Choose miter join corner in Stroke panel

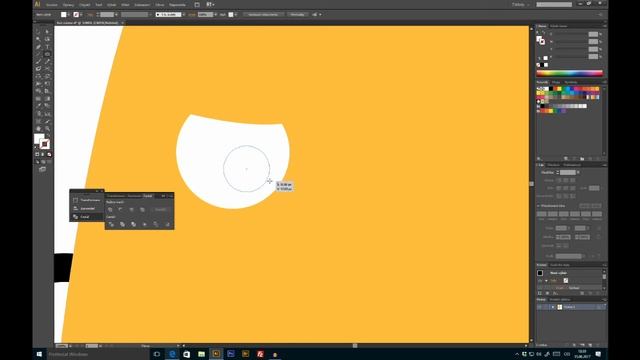[559, 188]
